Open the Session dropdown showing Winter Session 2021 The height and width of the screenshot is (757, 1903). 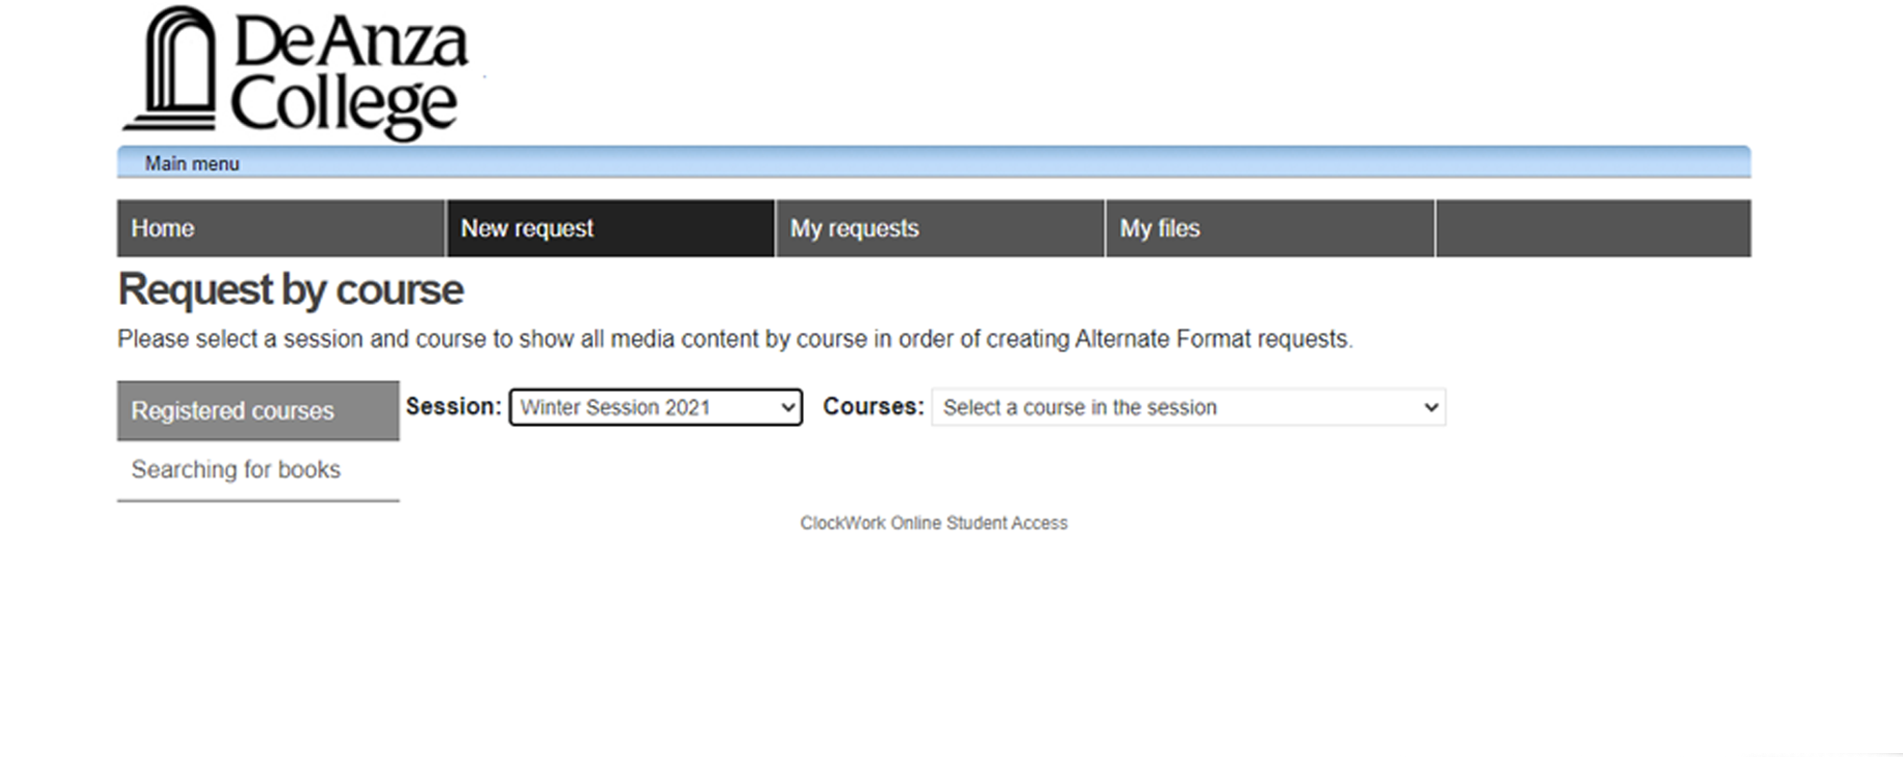click(640, 408)
